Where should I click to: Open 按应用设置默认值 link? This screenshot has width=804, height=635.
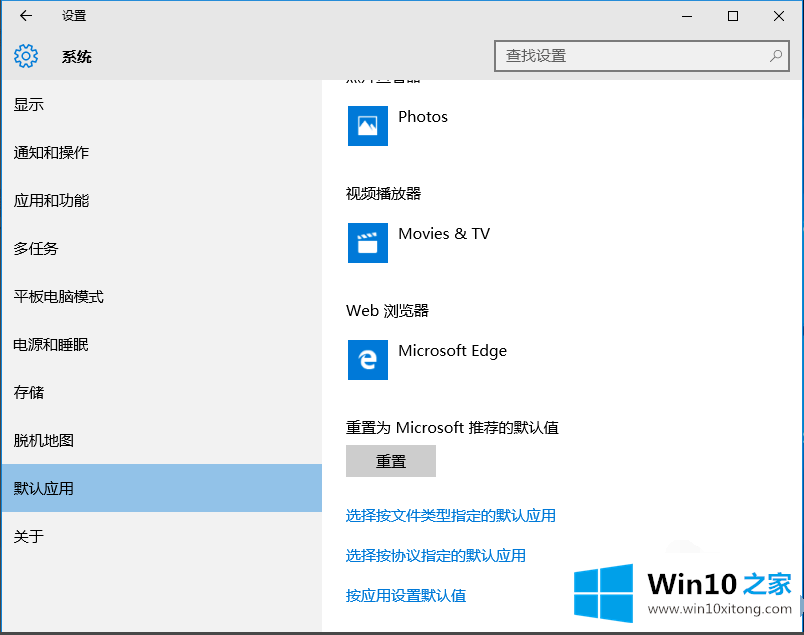[x=406, y=596]
